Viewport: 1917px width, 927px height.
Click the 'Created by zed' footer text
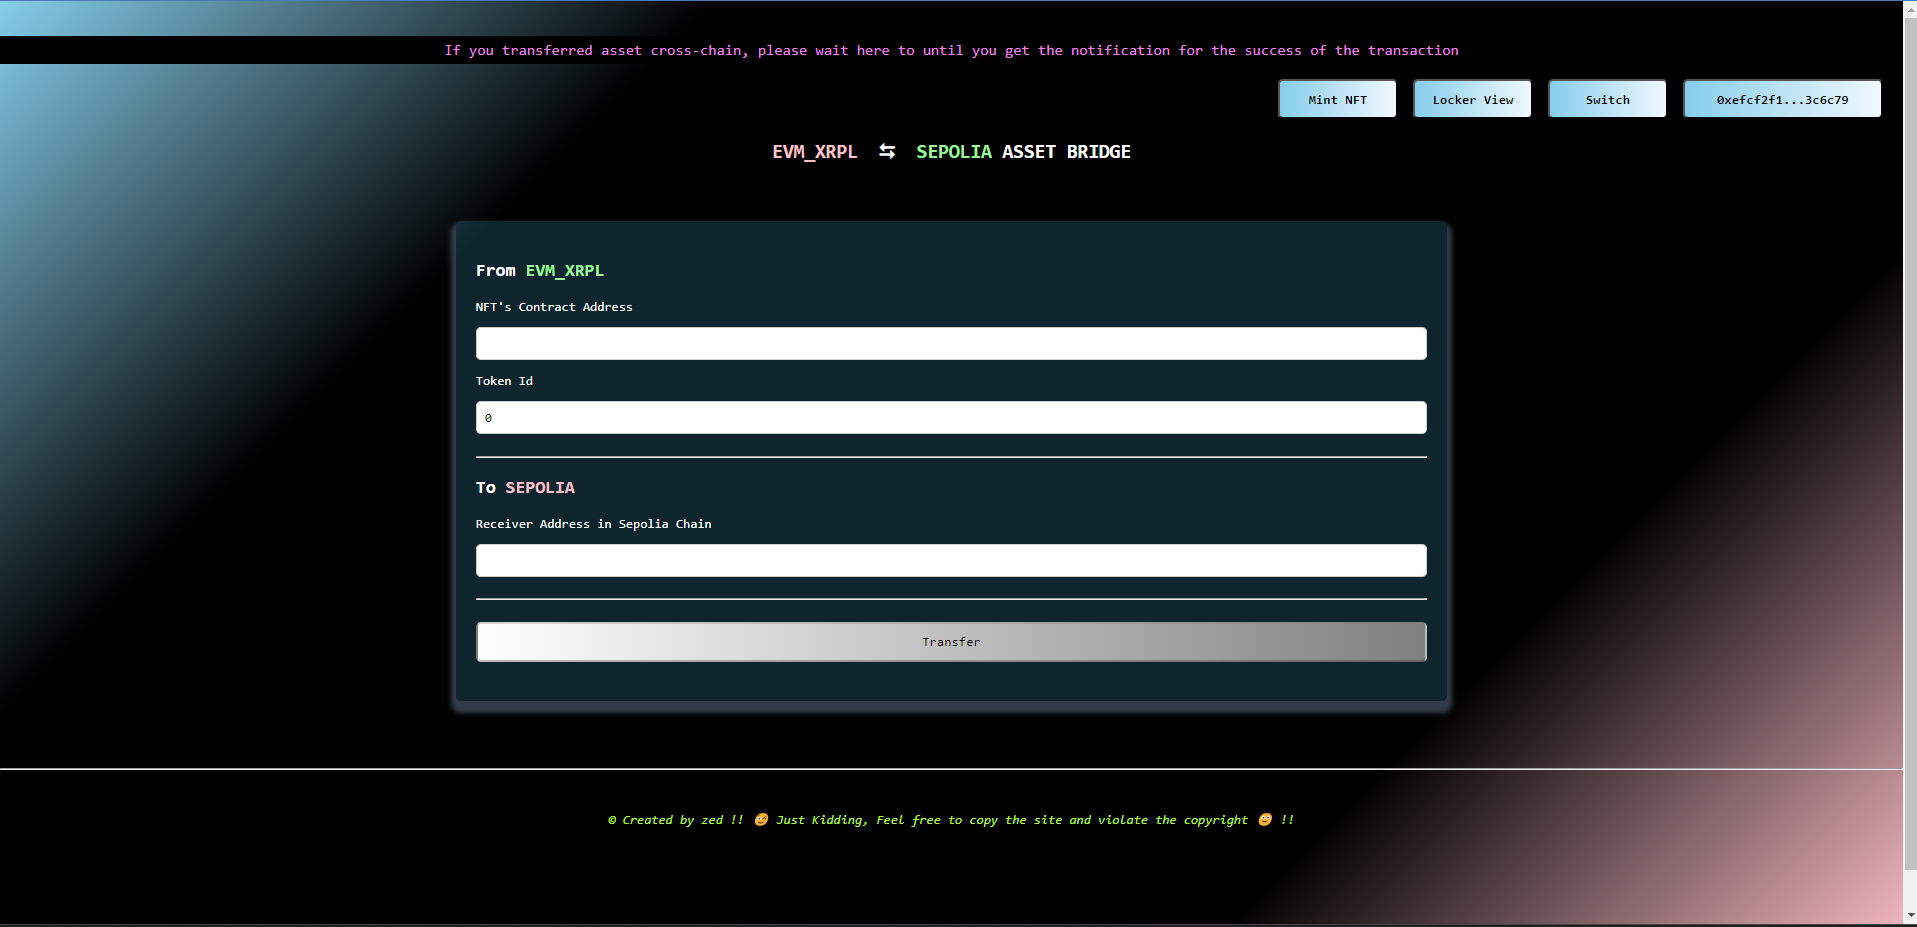pos(951,820)
